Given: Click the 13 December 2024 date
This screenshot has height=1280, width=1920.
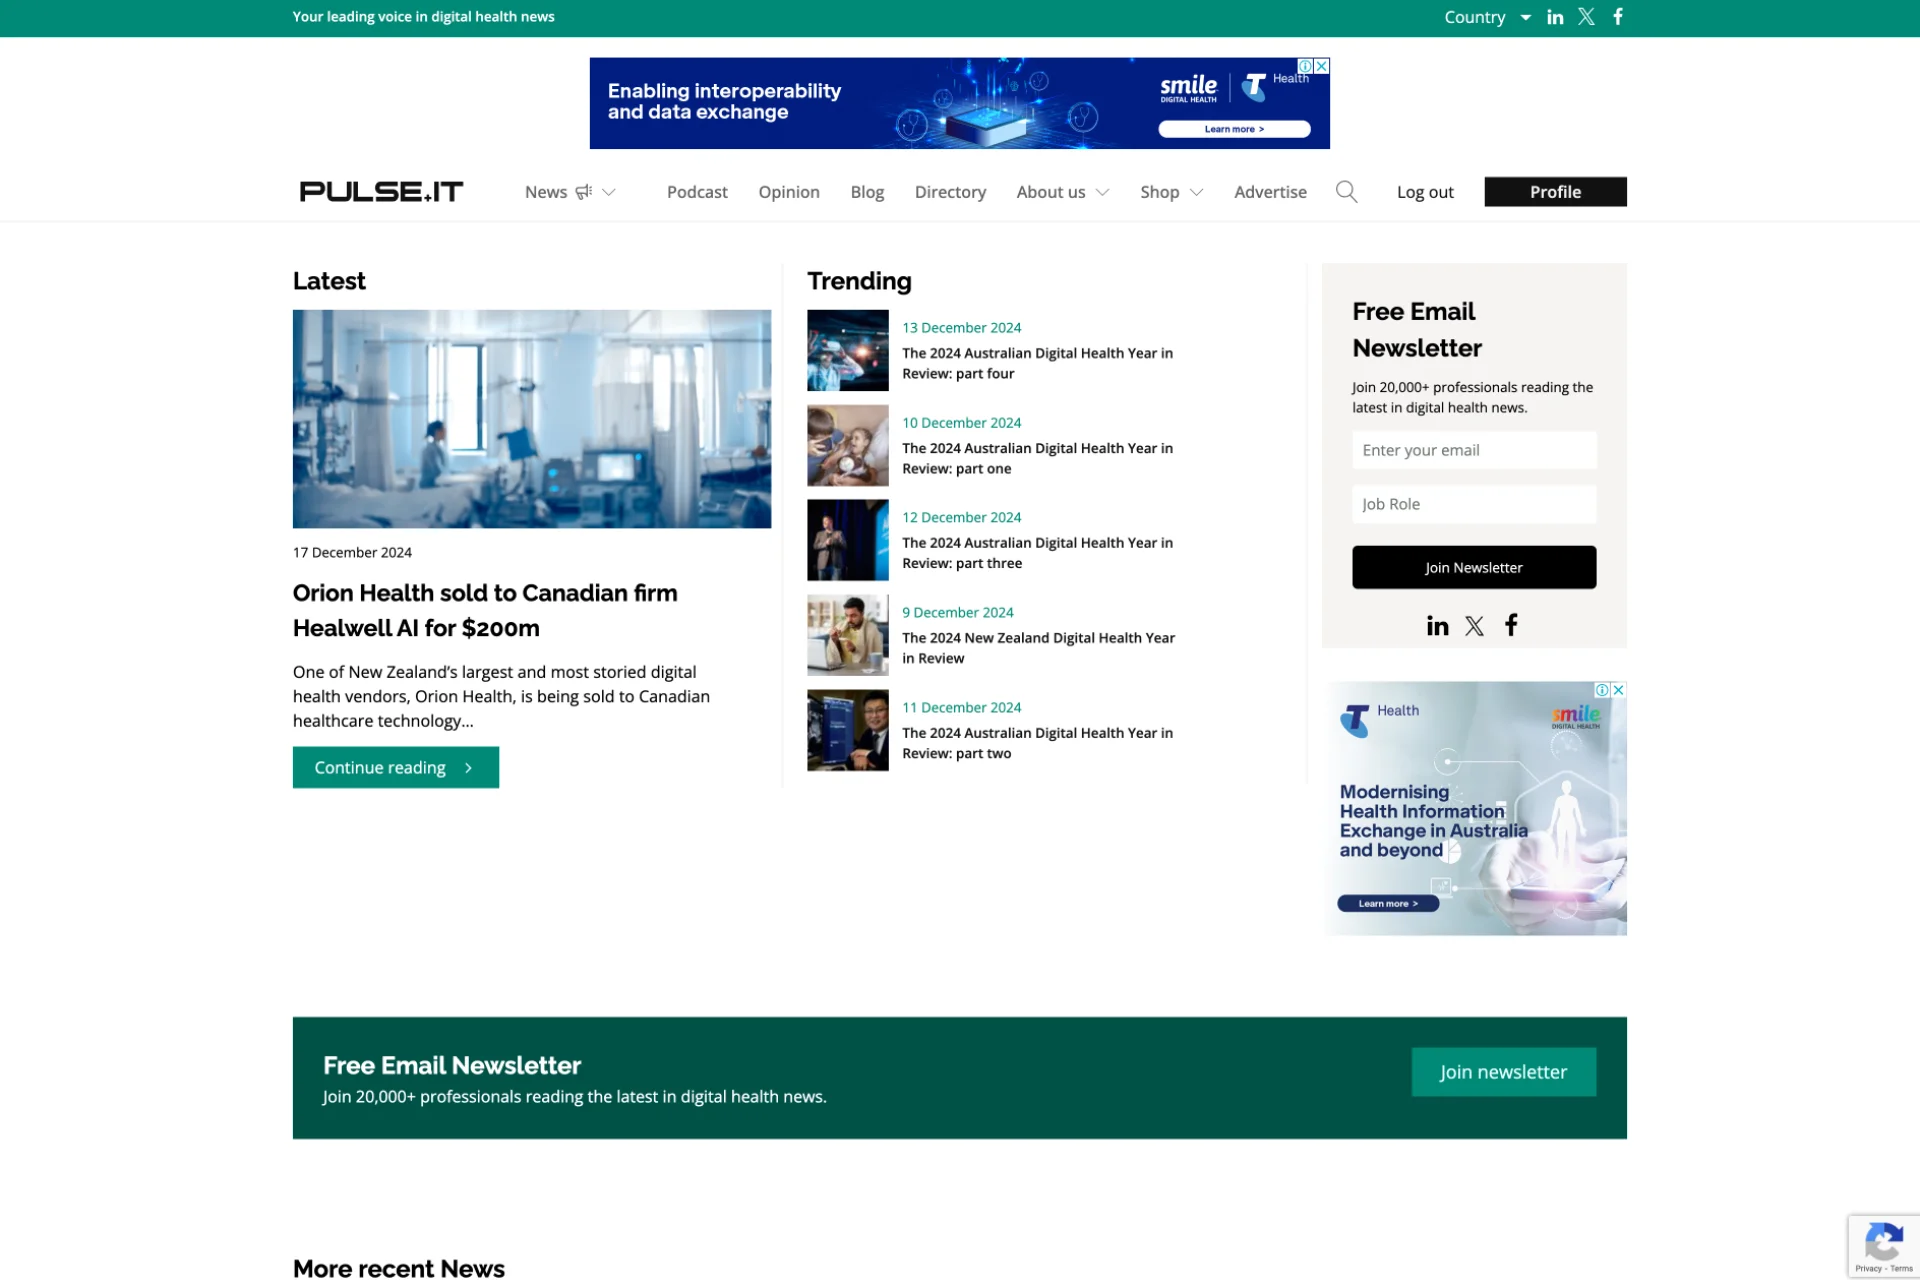Looking at the screenshot, I should [x=961, y=328].
